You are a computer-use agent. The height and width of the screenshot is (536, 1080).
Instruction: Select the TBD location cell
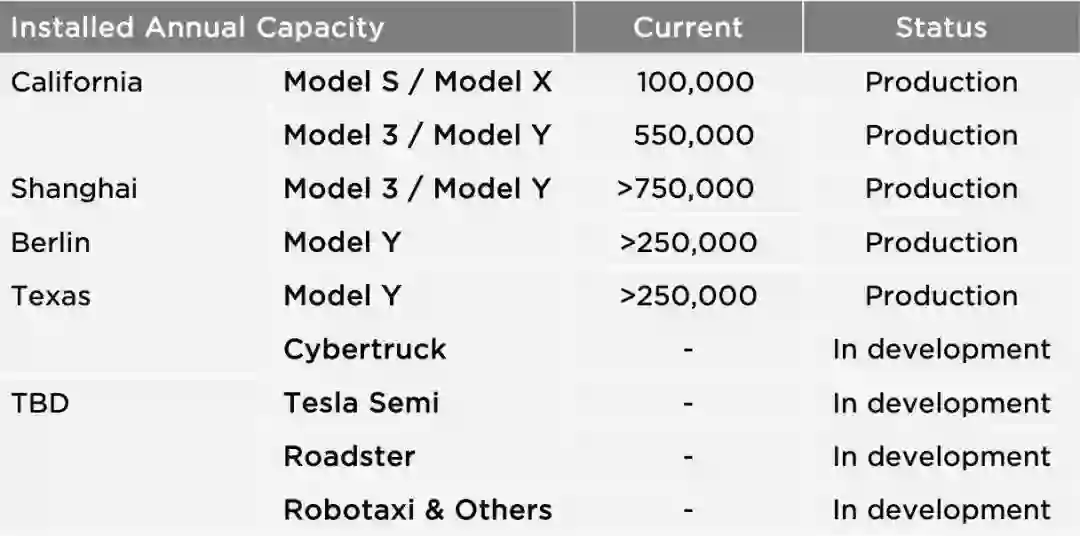coord(40,403)
